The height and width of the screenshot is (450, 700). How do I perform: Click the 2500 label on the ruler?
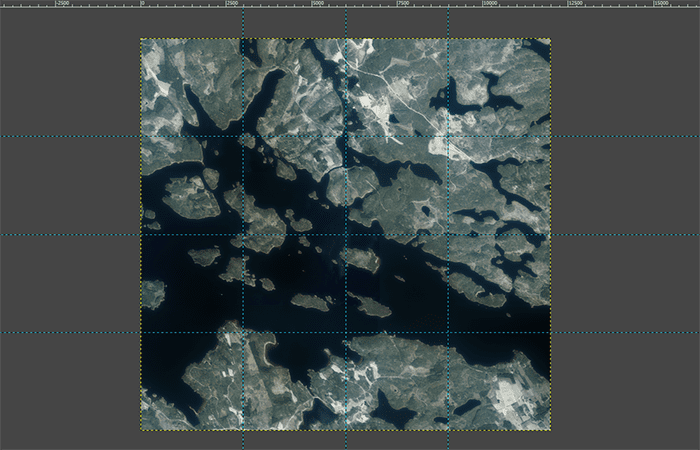click(232, 3)
